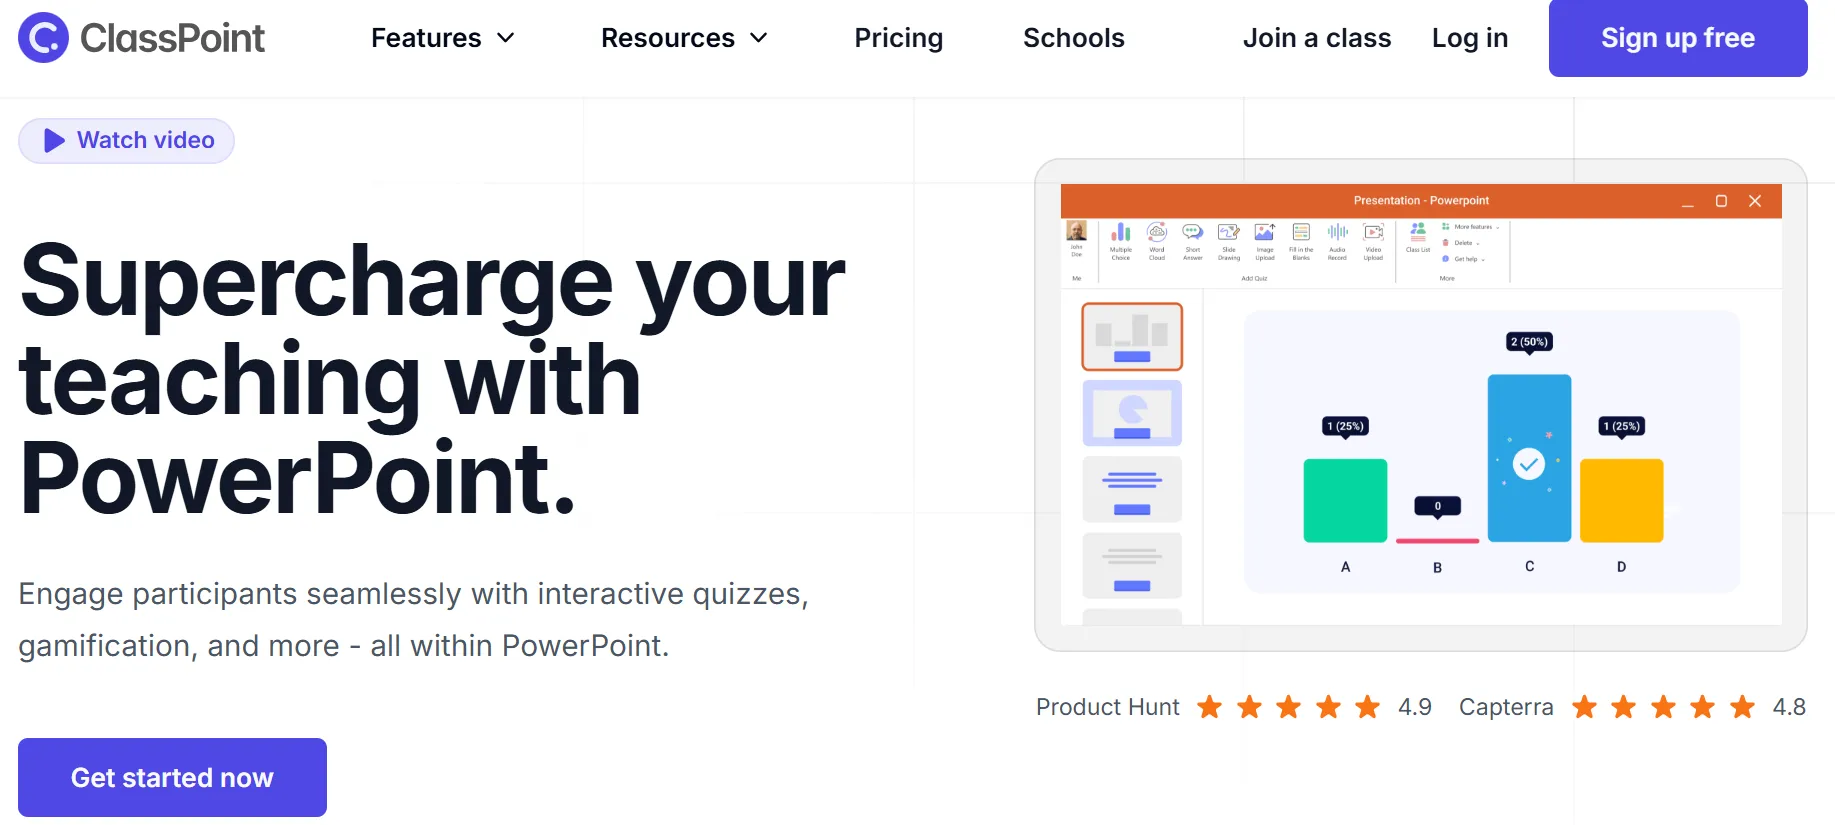
Task: Select the first slide thumbnail in sidebar
Action: pyautogui.click(x=1131, y=336)
